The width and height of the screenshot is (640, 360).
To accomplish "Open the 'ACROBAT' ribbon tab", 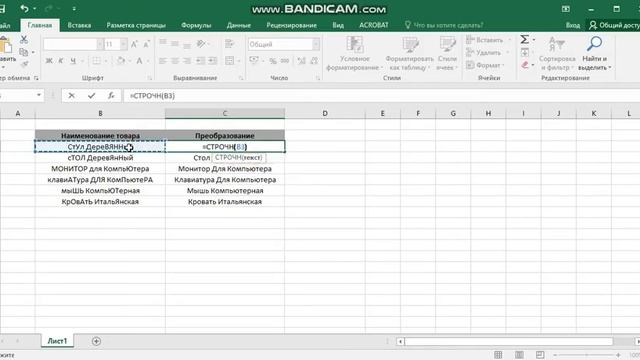I will [373, 25].
